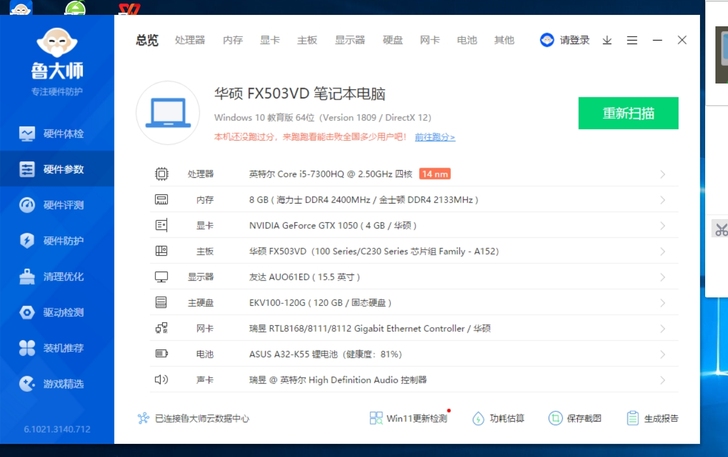Screen dimensions: 728x457
Task: Expand the 主板 row chevron
Action: tap(663, 252)
